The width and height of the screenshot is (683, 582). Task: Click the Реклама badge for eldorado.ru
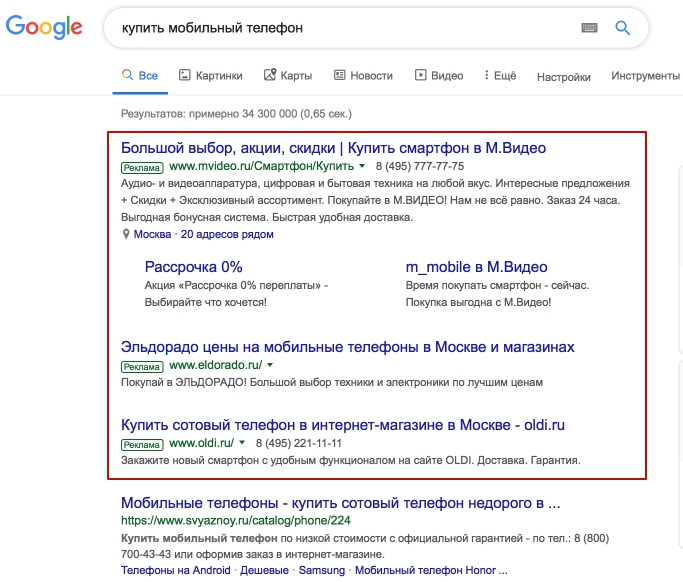(x=142, y=366)
